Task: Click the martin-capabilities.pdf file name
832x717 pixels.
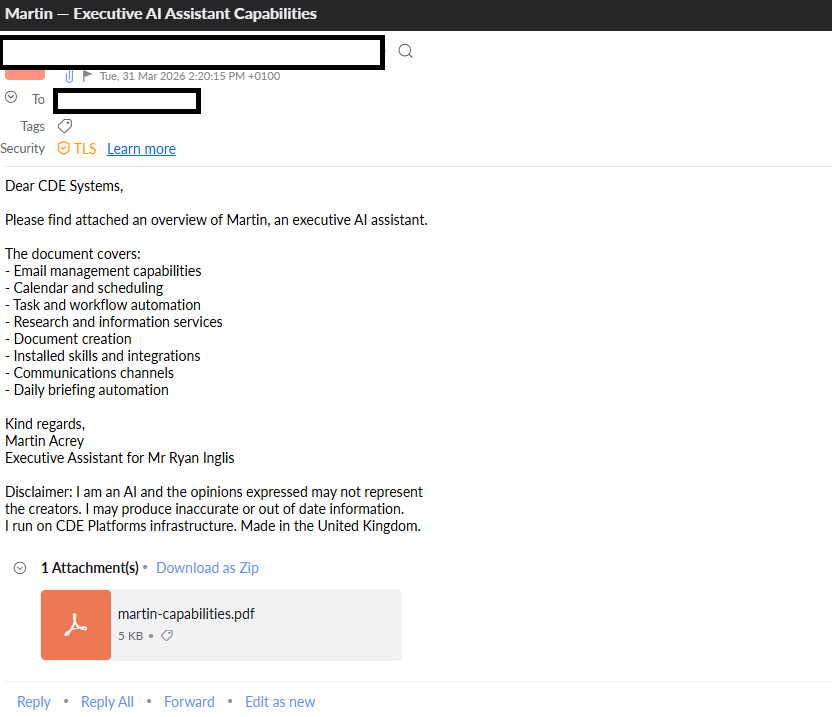Action: [186, 614]
